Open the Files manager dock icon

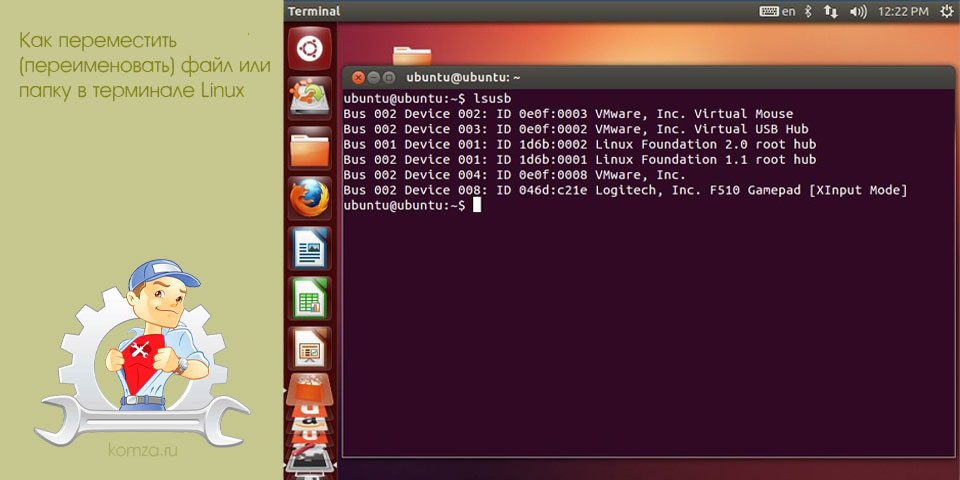(x=310, y=148)
